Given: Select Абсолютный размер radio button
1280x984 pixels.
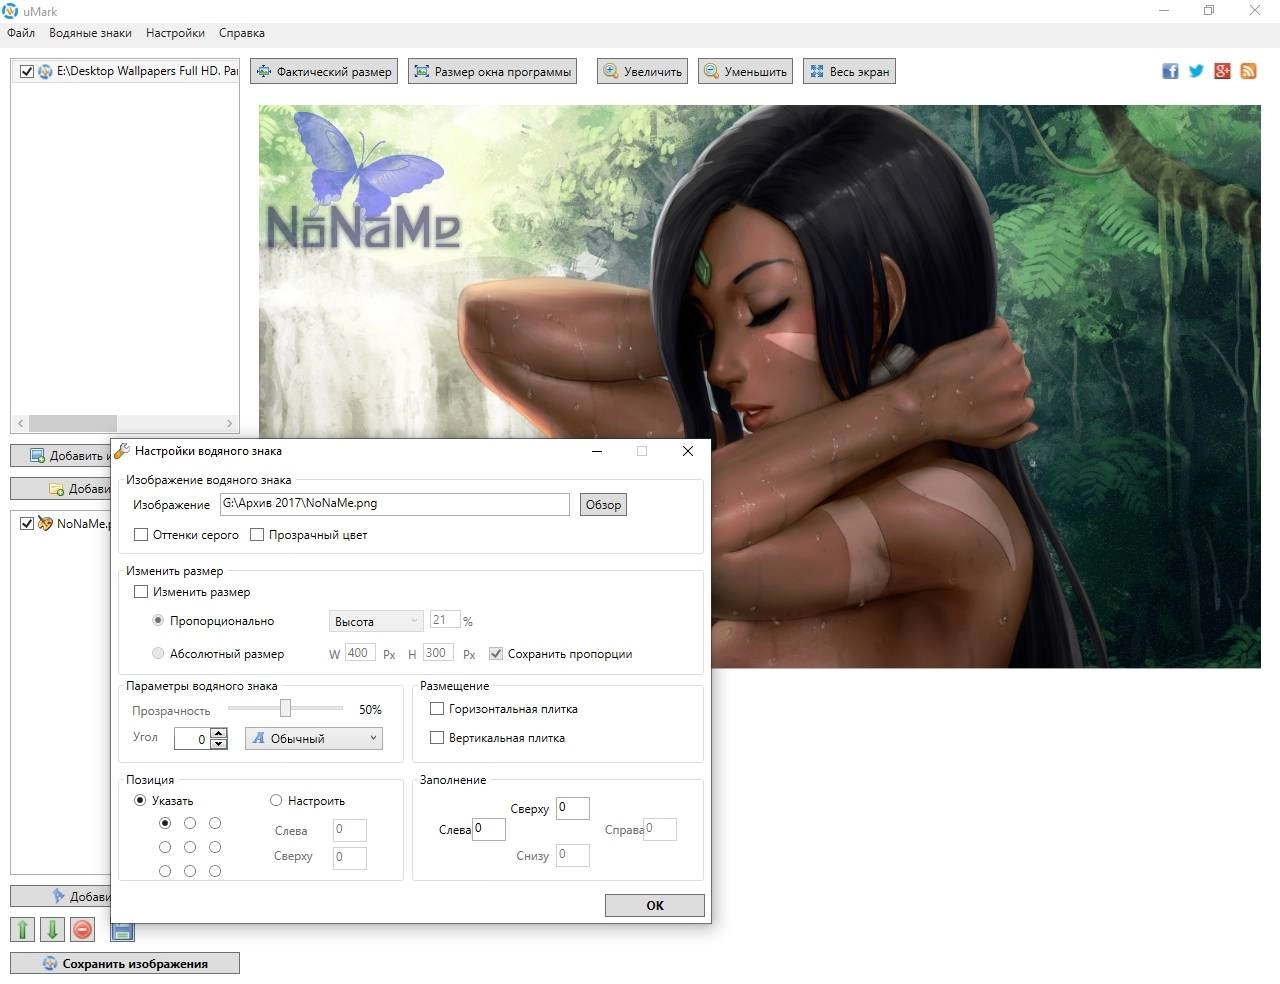Looking at the screenshot, I should pyautogui.click(x=158, y=654).
